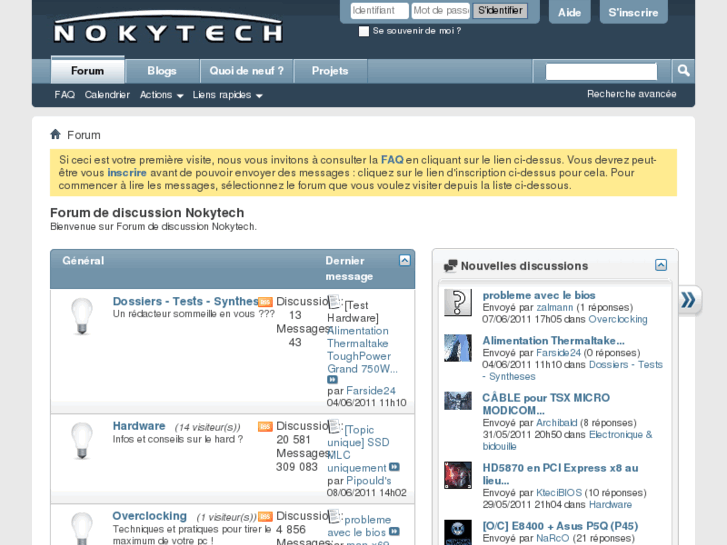Collapse the Général forum category
The width and height of the screenshot is (727, 545).
click(x=405, y=260)
